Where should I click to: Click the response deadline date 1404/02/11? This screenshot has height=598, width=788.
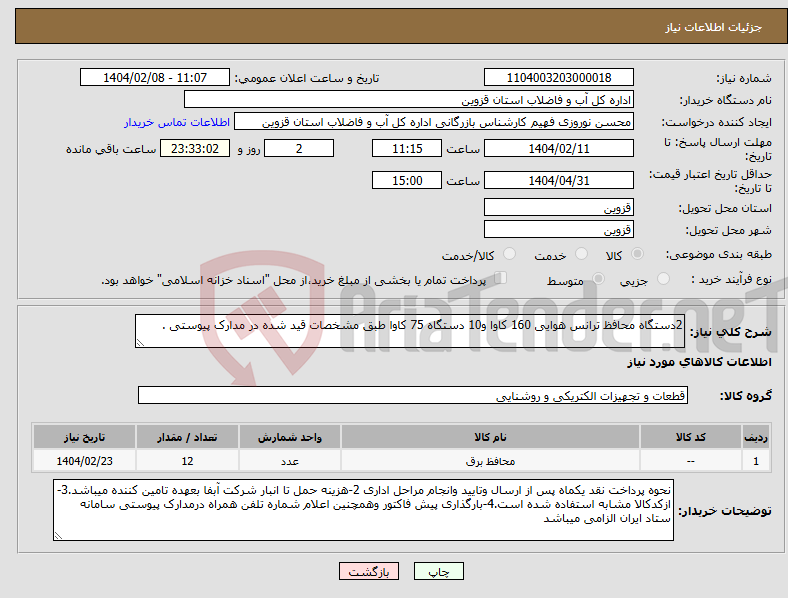coord(558,148)
